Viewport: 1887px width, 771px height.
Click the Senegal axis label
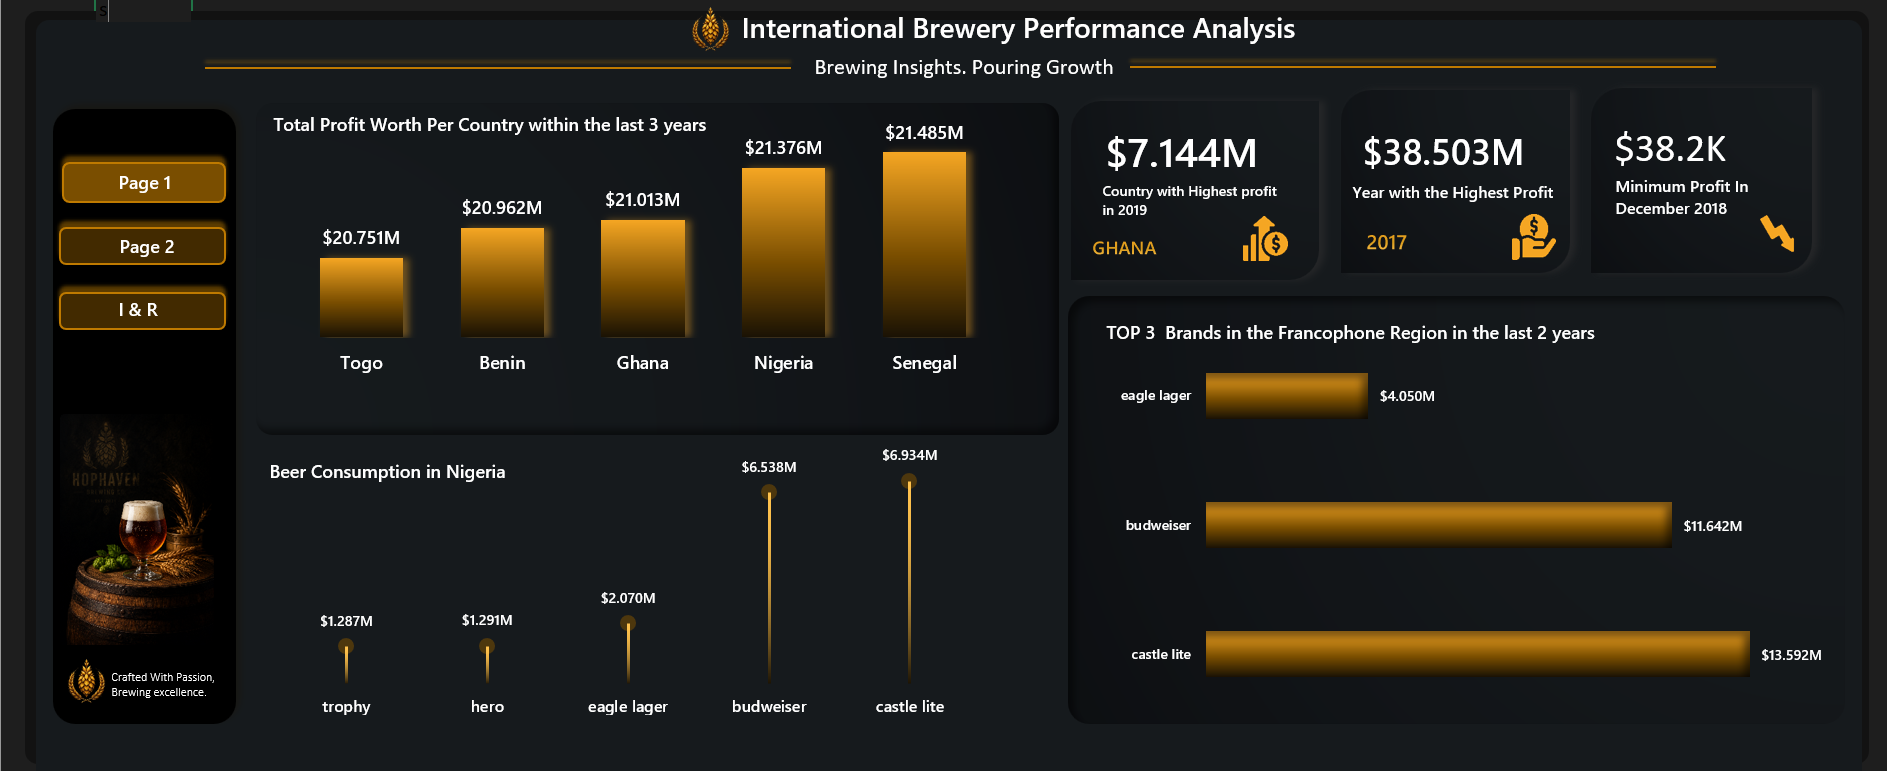pyautogui.click(x=924, y=363)
